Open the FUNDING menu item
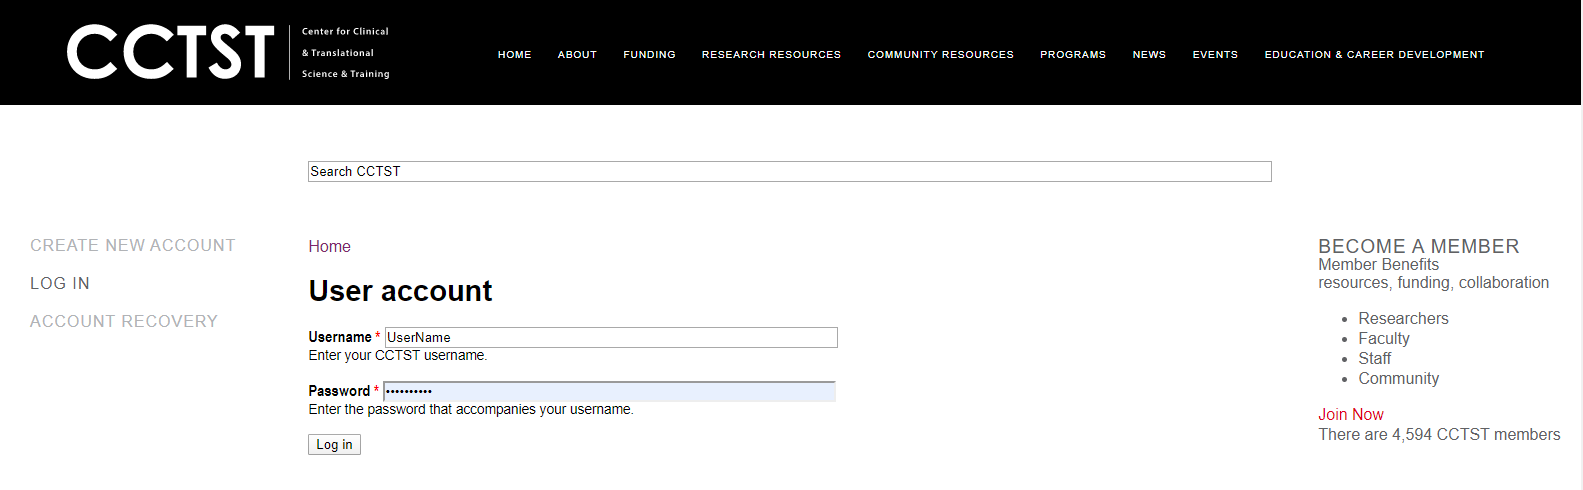Image resolution: width=1583 pixels, height=490 pixels. pyautogui.click(x=649, y=55)
